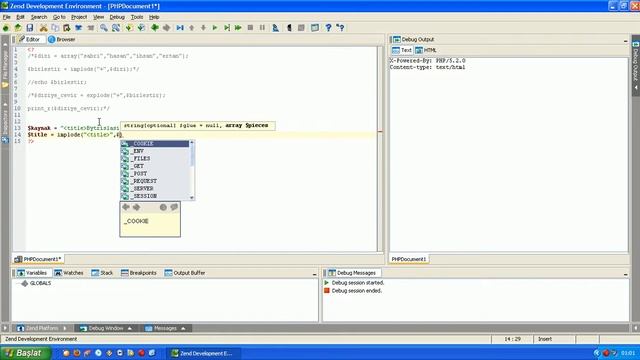The height and width of the screenshot is (360, 640).
Task: Open the View menu
Action: [x=98, y=17]
